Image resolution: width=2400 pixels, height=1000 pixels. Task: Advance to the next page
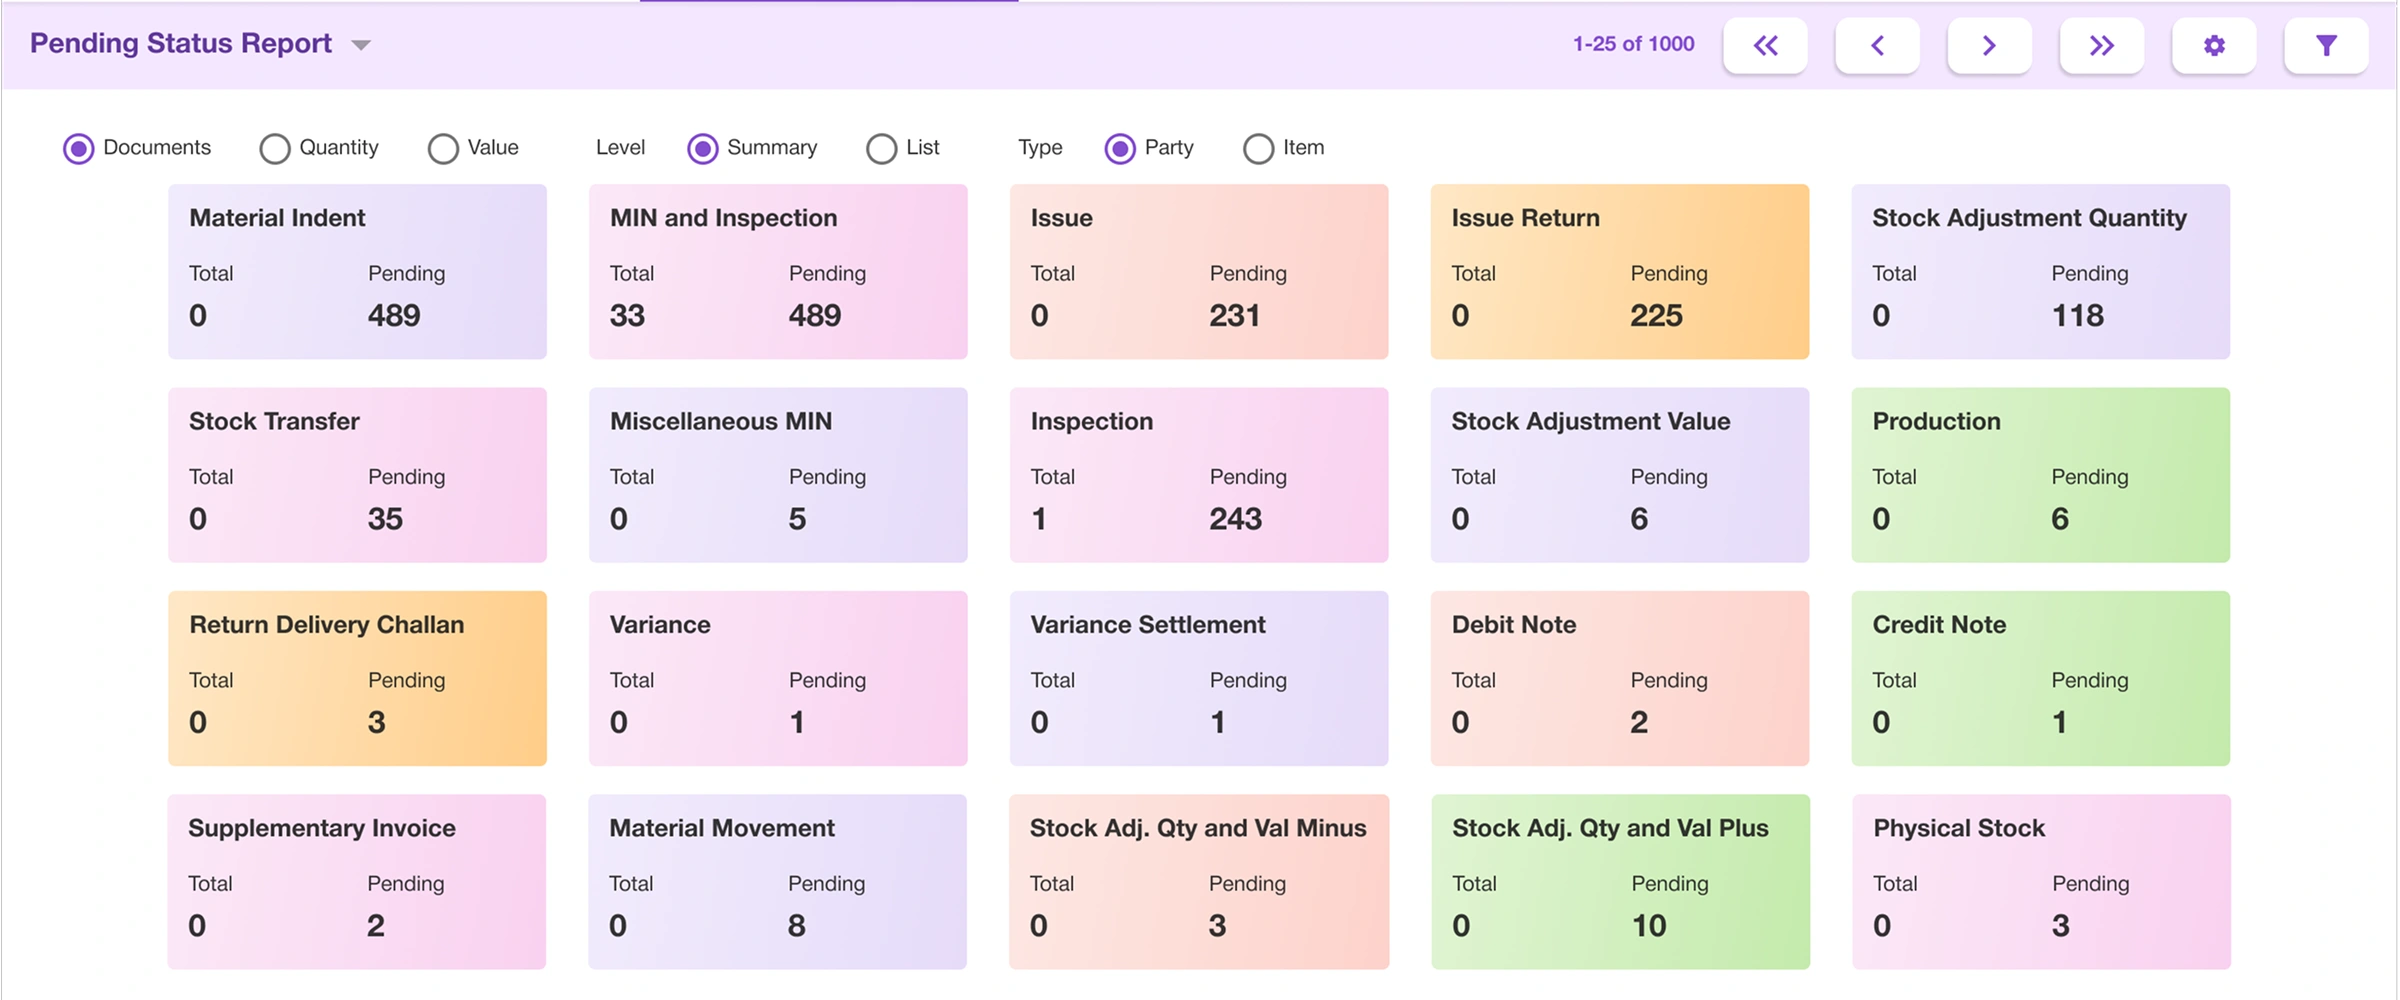coord(1989,46)
